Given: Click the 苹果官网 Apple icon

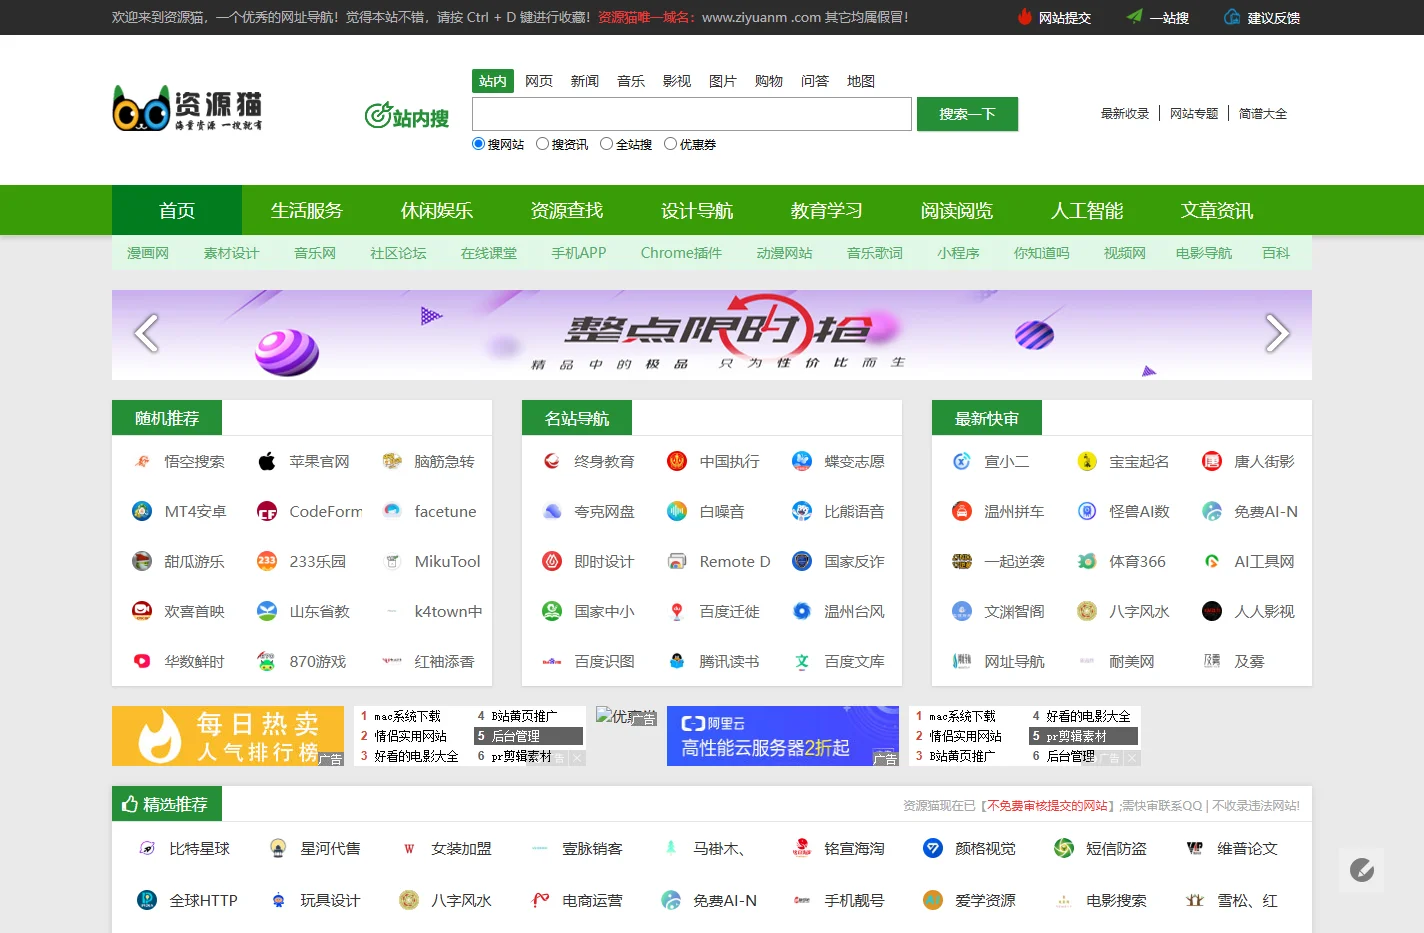Looking at the screenshot, I should click(267, 461).
